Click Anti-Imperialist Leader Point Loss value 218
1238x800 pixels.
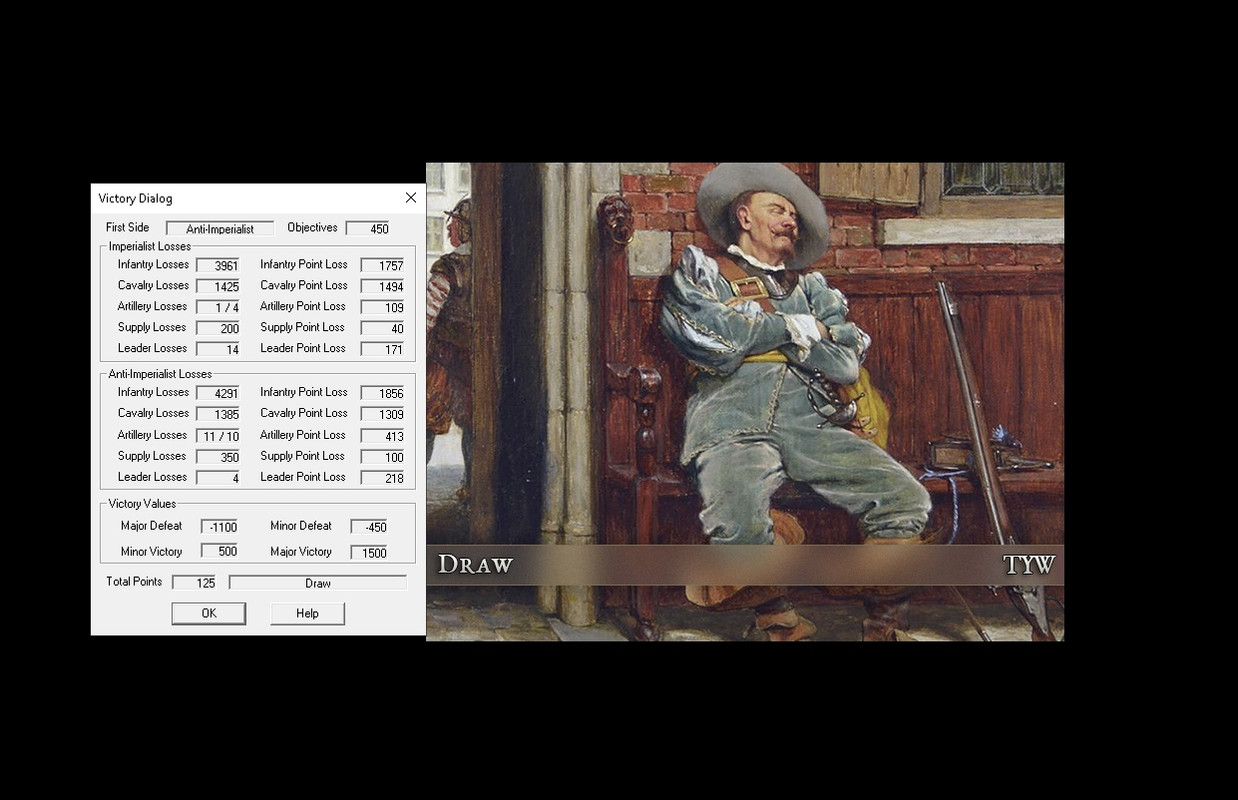pyautogui.click(x=383, y=479)
